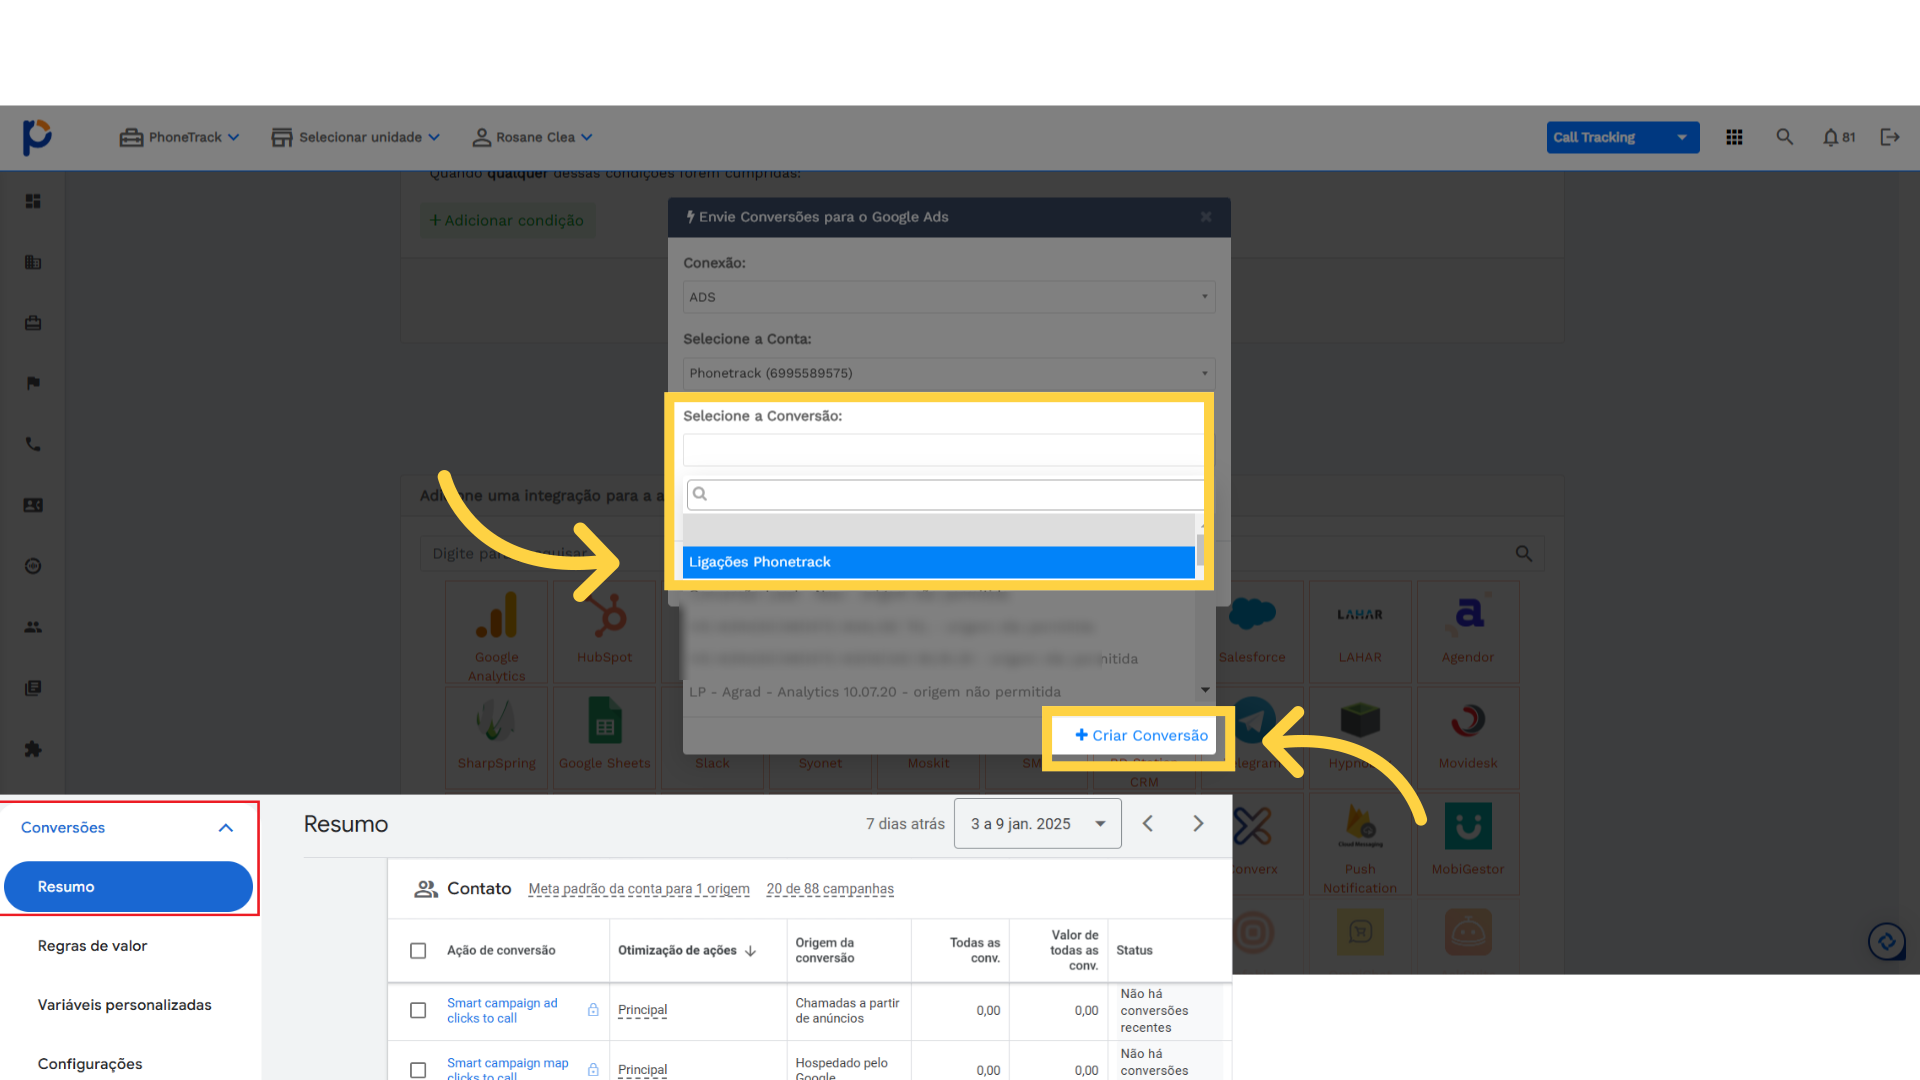Close the Envie Conversões dialog
Viewport: 1920px width, 1080px height.
pos(1206,216)
